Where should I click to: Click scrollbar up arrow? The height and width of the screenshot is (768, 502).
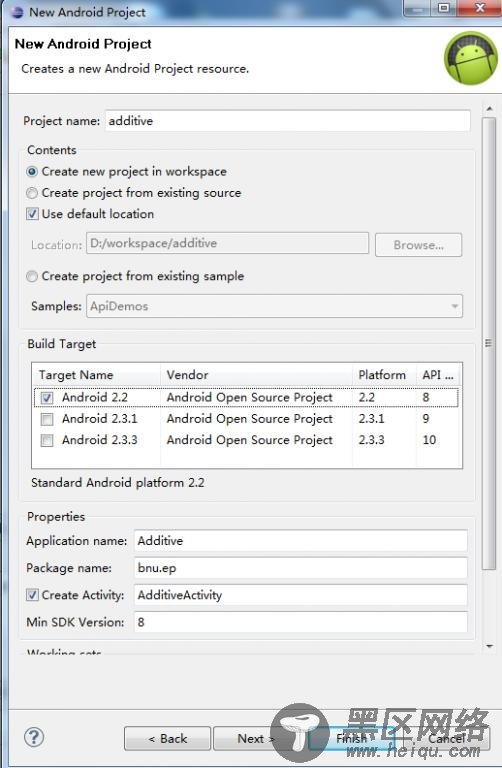(489, 108)
